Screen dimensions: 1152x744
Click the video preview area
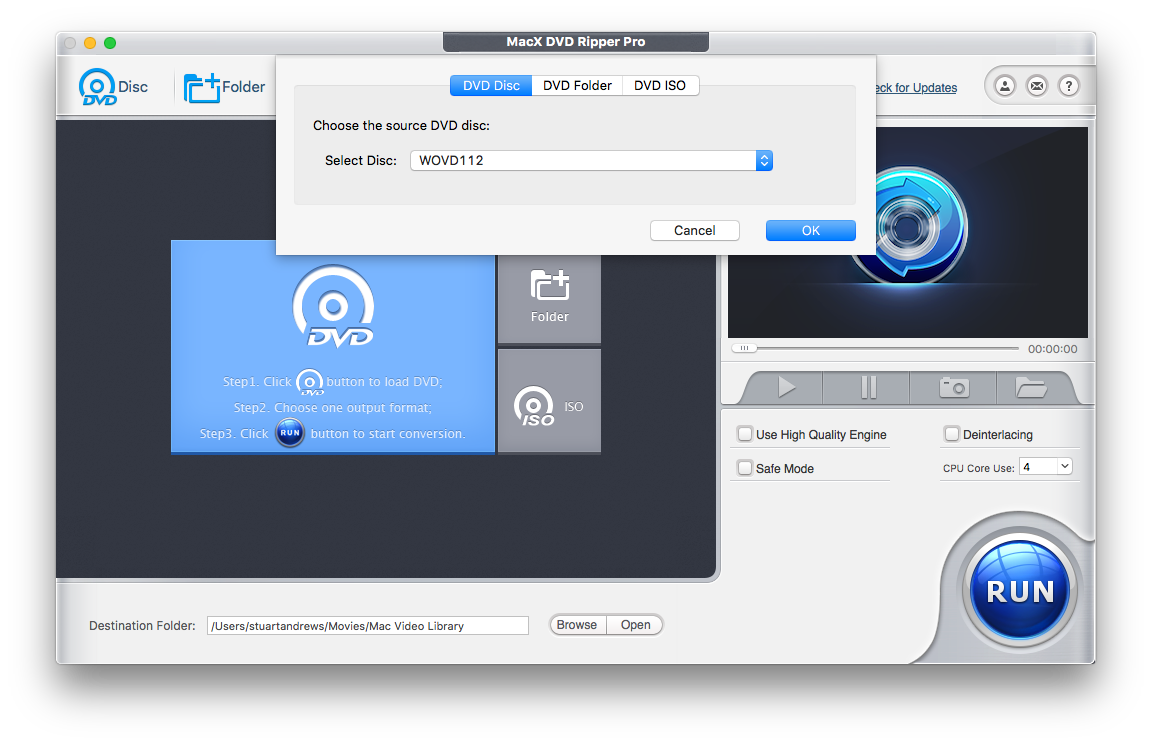(908, 232)
